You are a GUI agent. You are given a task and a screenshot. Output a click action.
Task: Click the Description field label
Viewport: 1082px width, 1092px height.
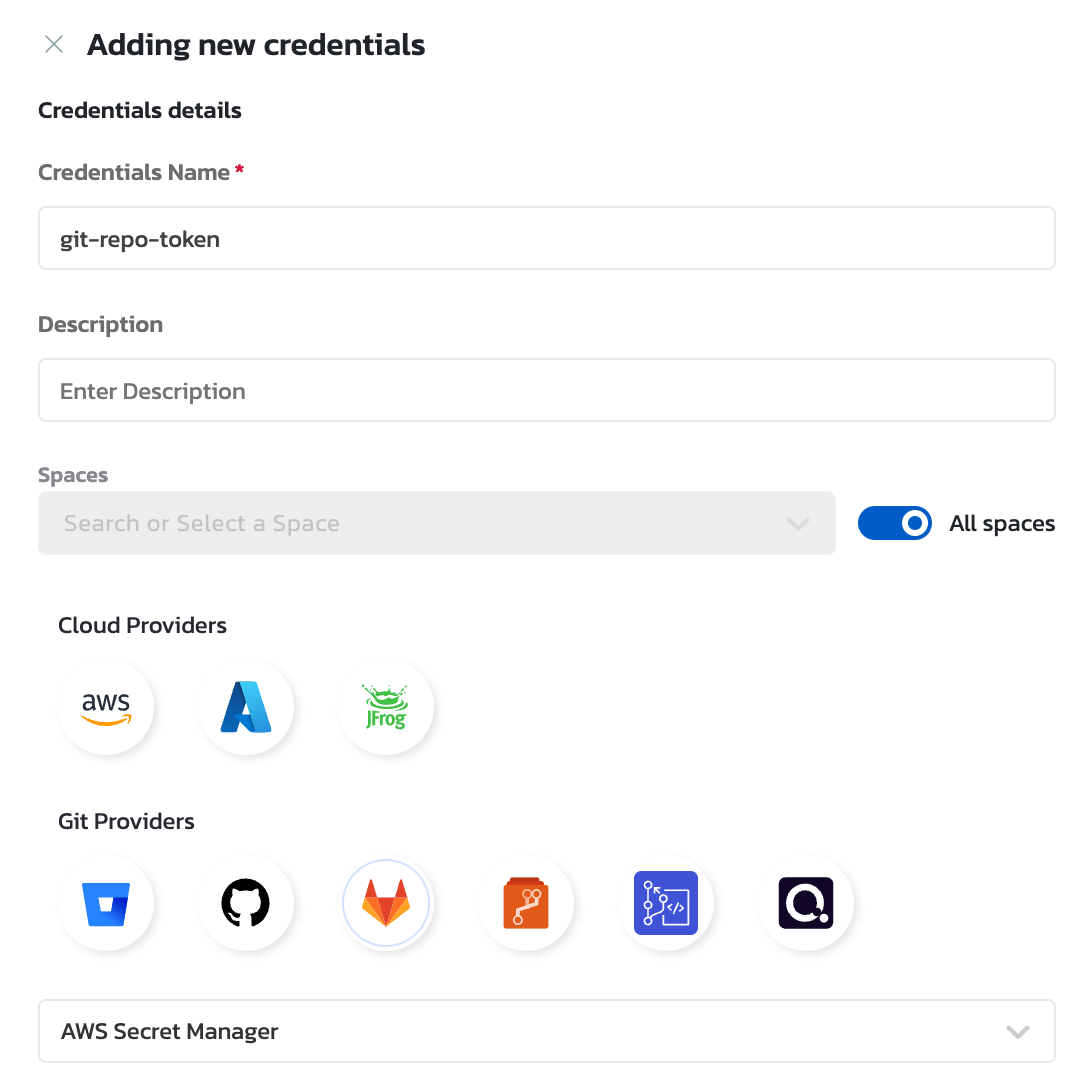pos(100,325)
